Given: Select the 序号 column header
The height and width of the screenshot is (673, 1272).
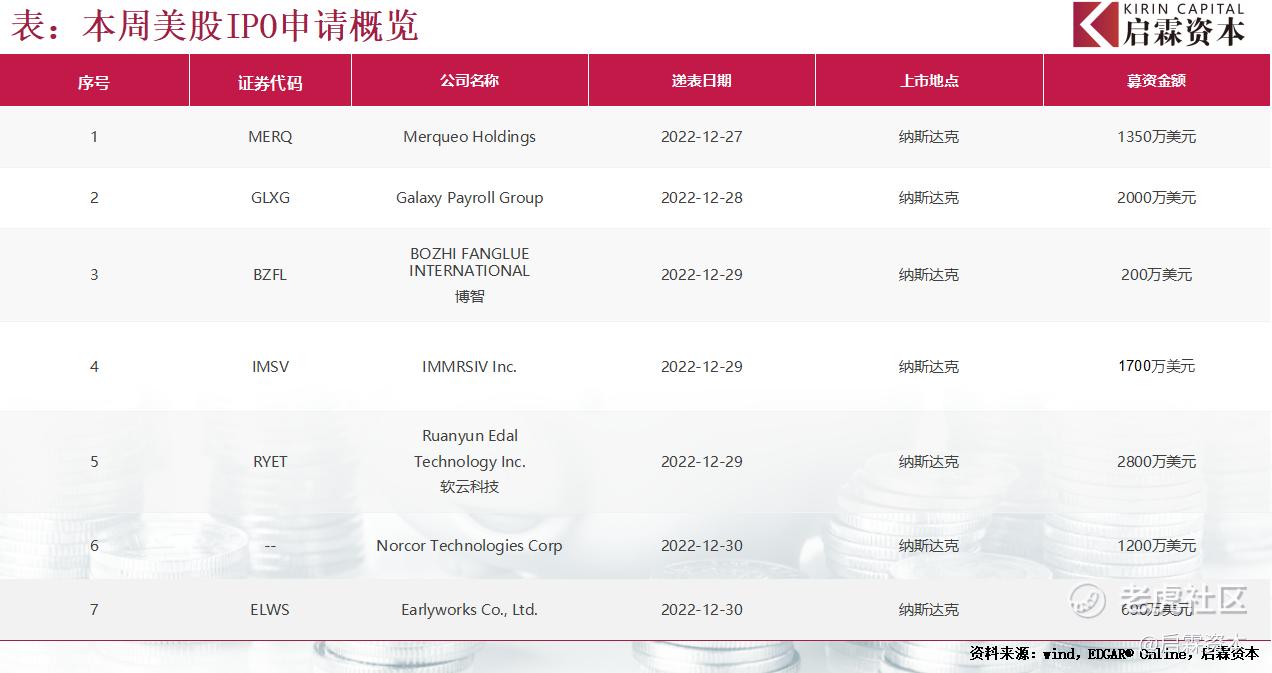Looking at the screenshot, I should [94, 82].
